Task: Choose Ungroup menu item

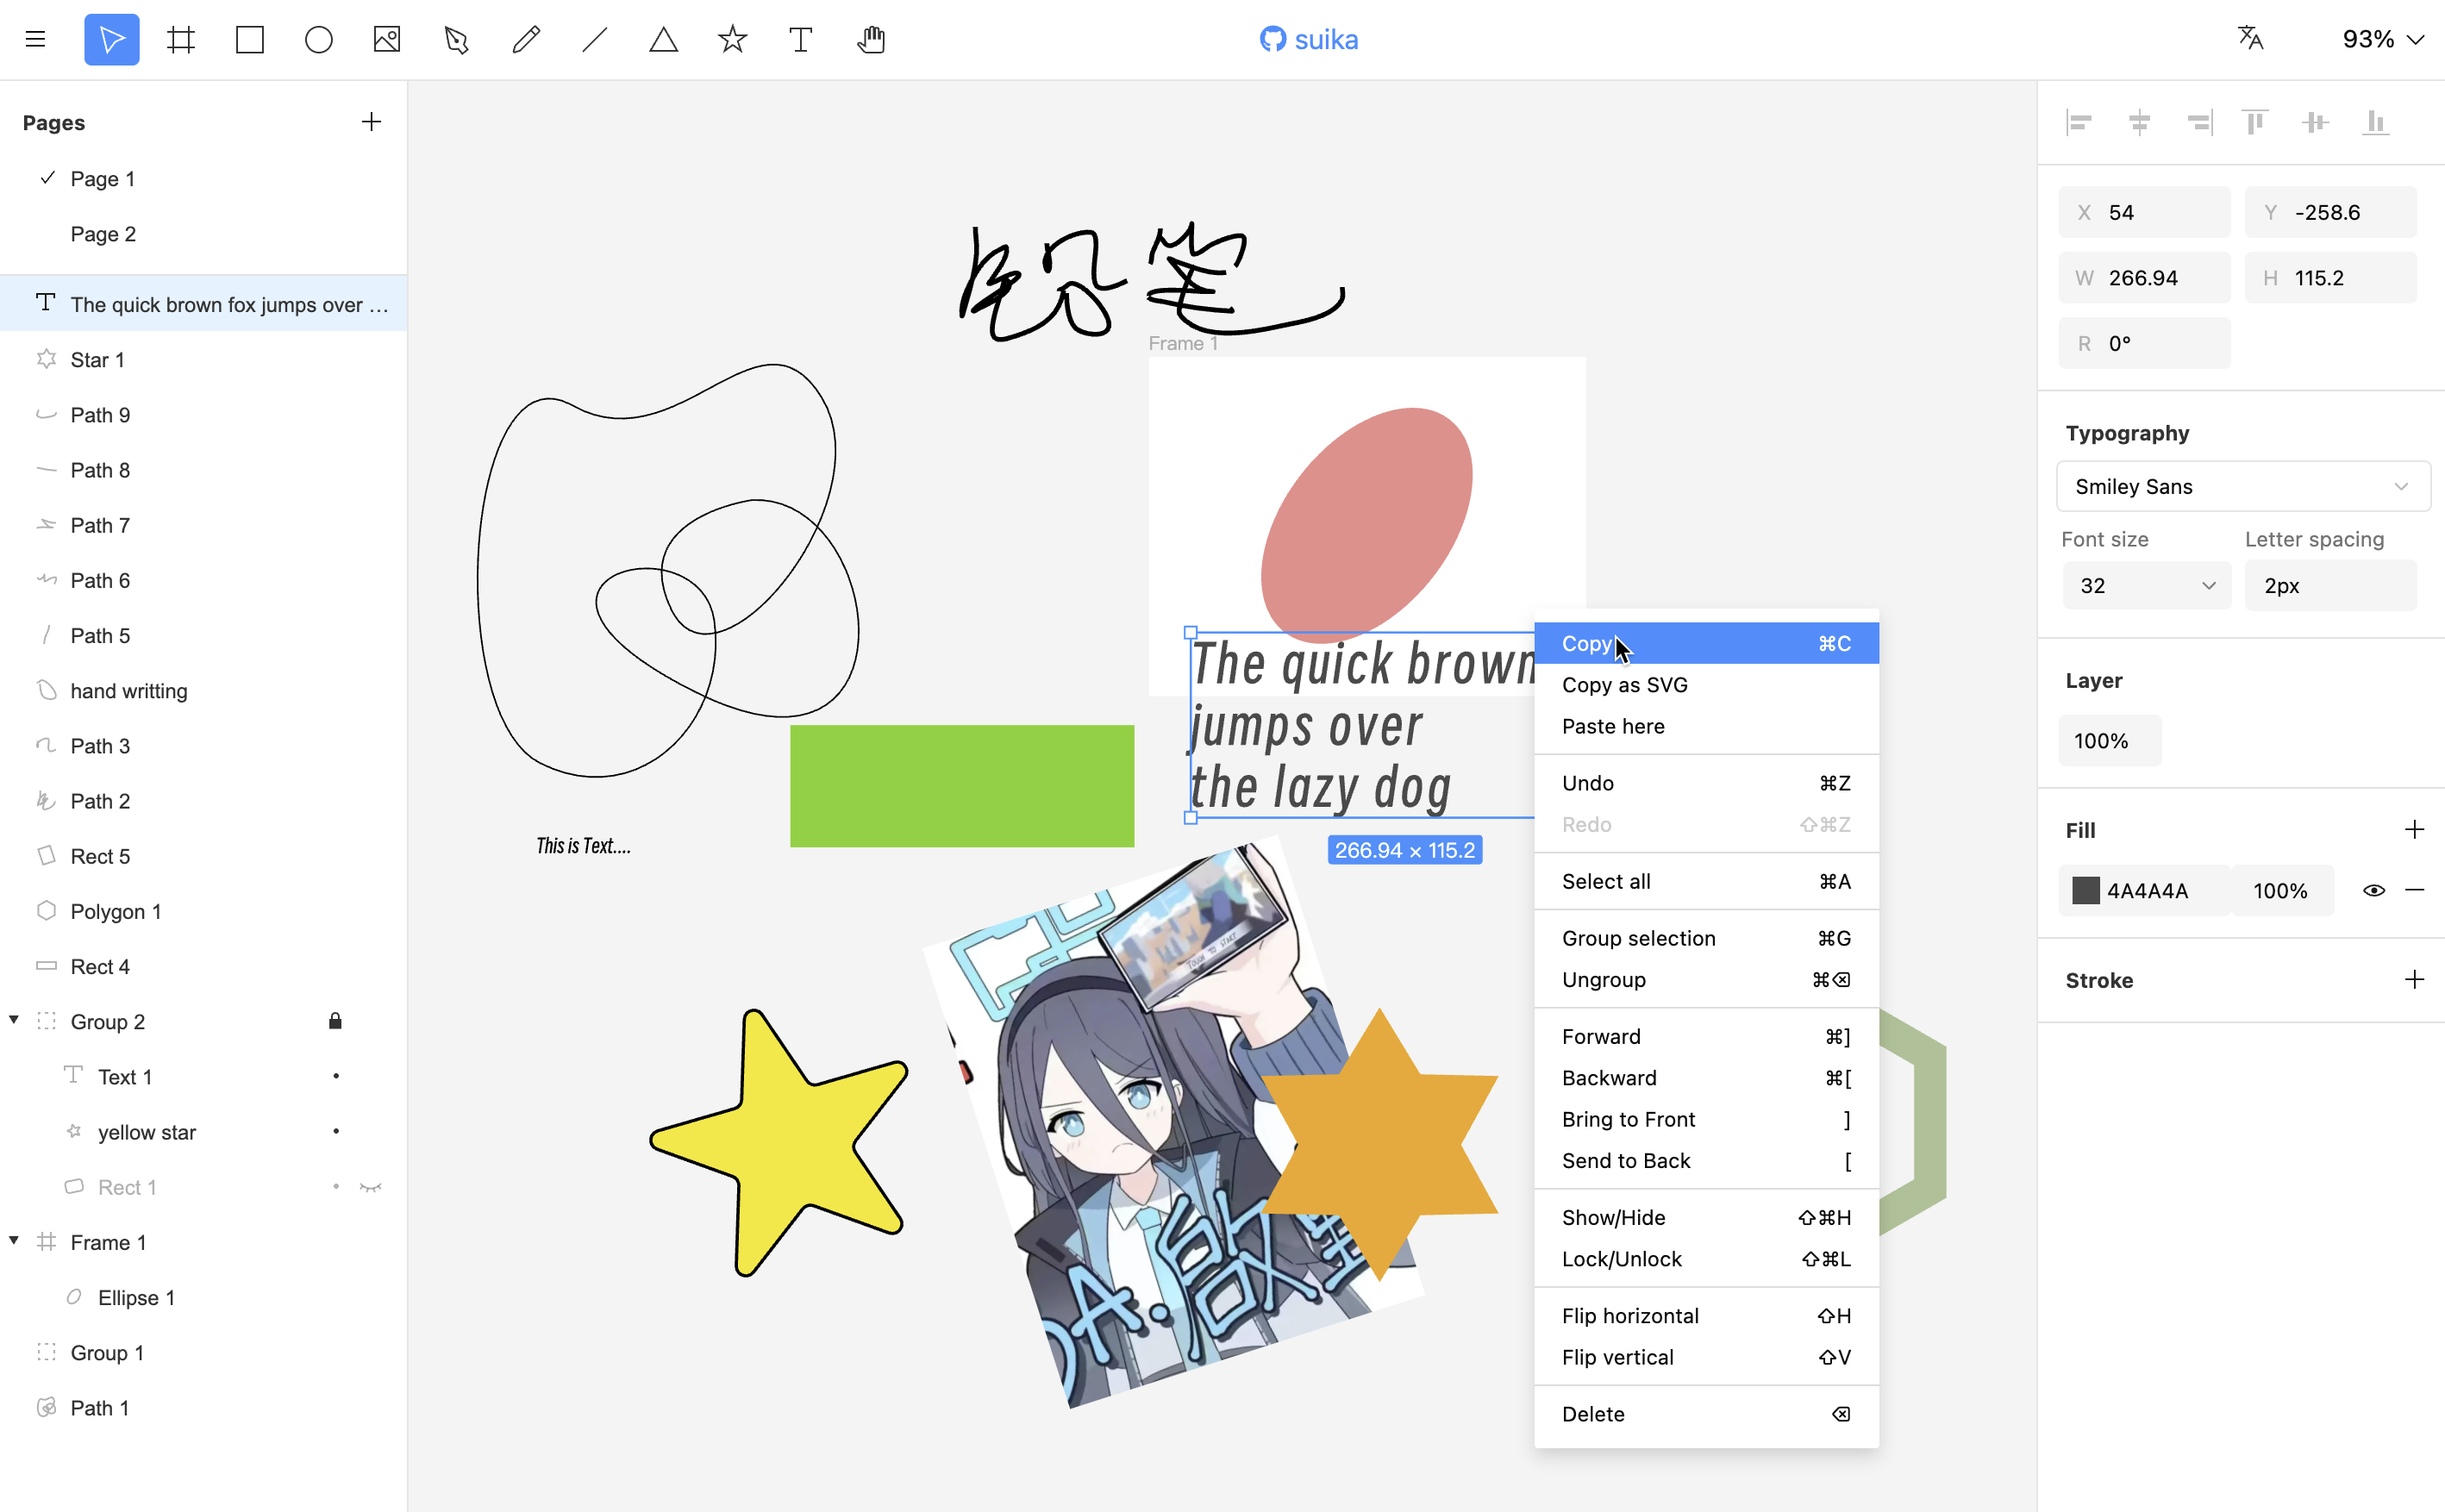Action: coord(1706,979)
